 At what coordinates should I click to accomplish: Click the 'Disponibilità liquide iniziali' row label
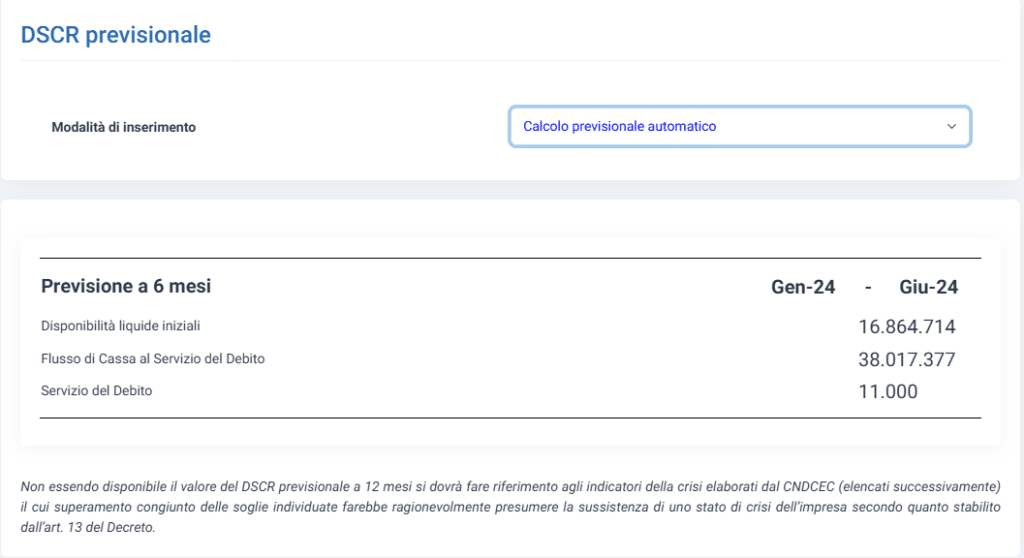click(120, 326)
